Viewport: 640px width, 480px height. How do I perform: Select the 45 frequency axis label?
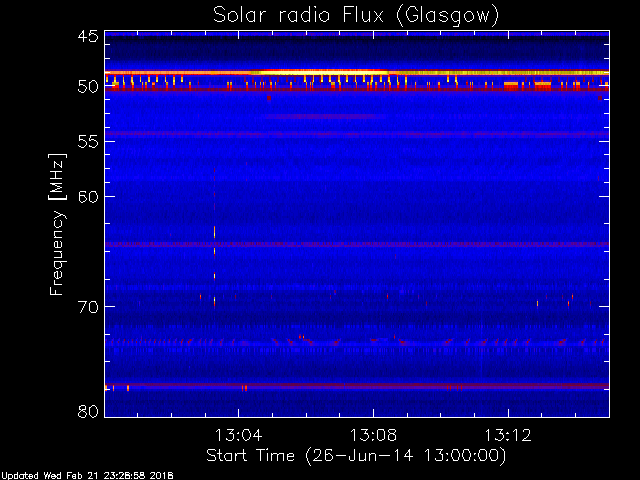pos(88,37)
